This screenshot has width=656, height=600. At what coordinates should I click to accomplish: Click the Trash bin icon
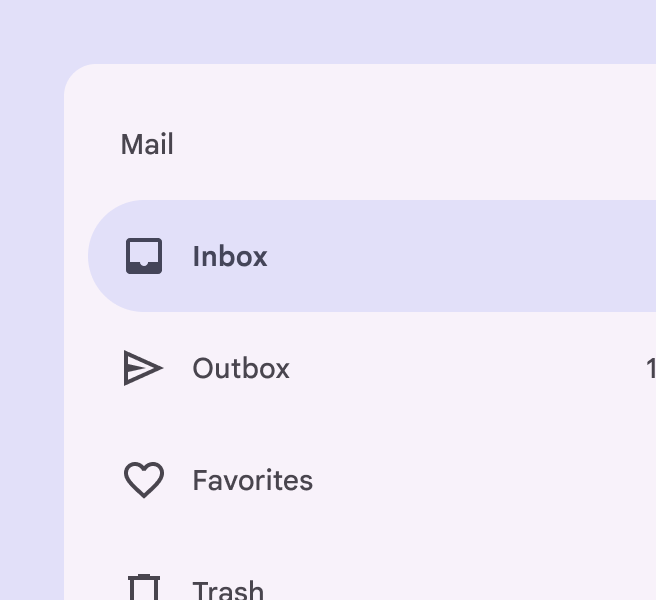(x=144, y=587)
